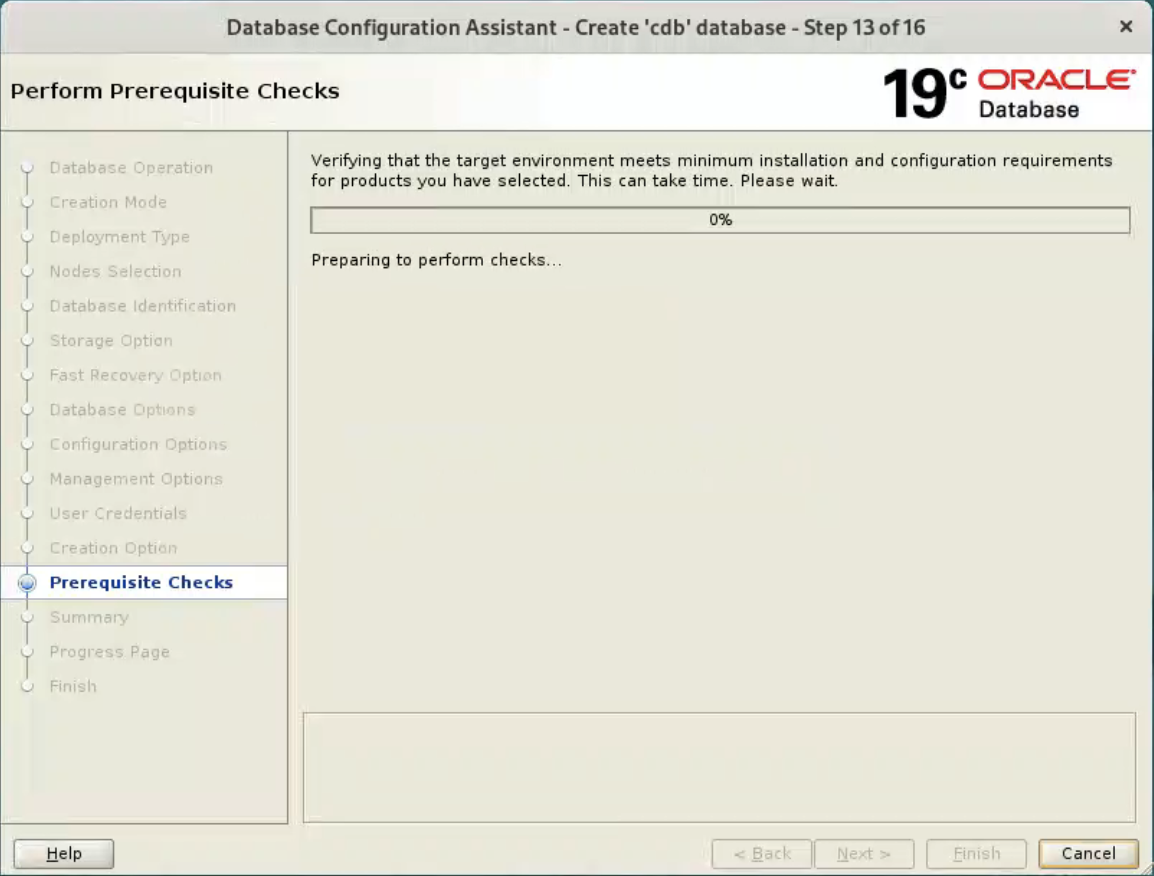Click the 'Verifying that the target environment' message
This screenshot has width=1154, height=876.
711,171
